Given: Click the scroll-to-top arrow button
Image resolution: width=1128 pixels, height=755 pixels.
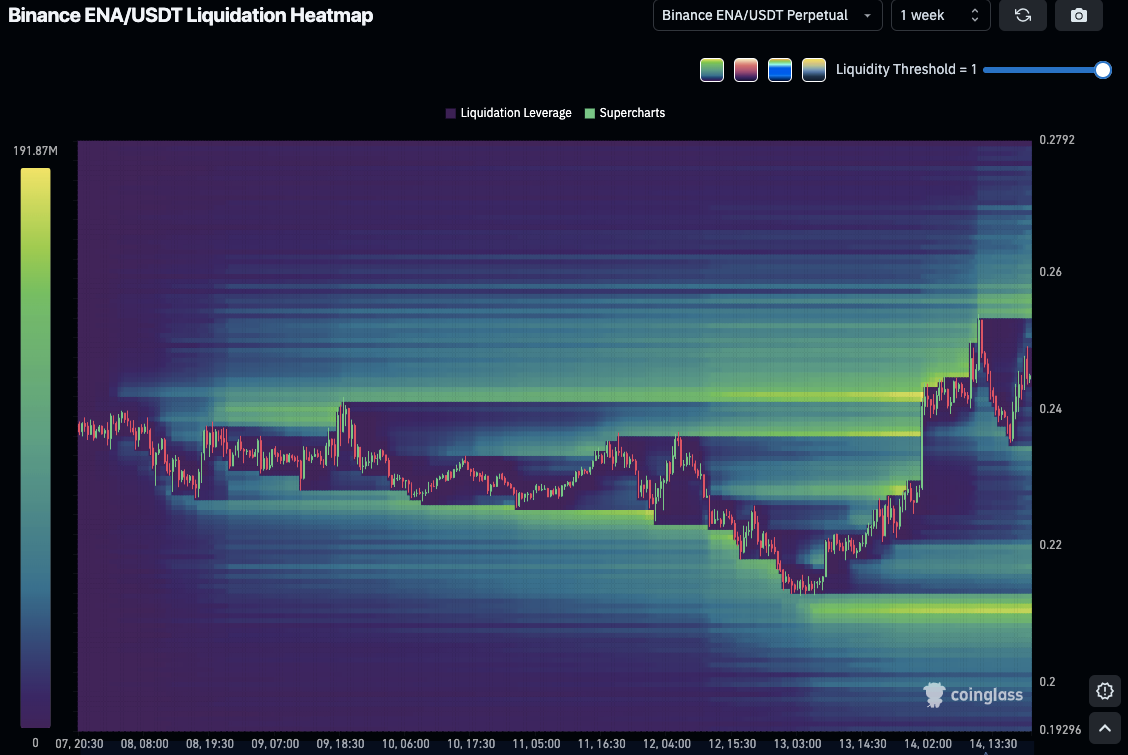Looking at the screenshot, I should (x=1104, y=728).
